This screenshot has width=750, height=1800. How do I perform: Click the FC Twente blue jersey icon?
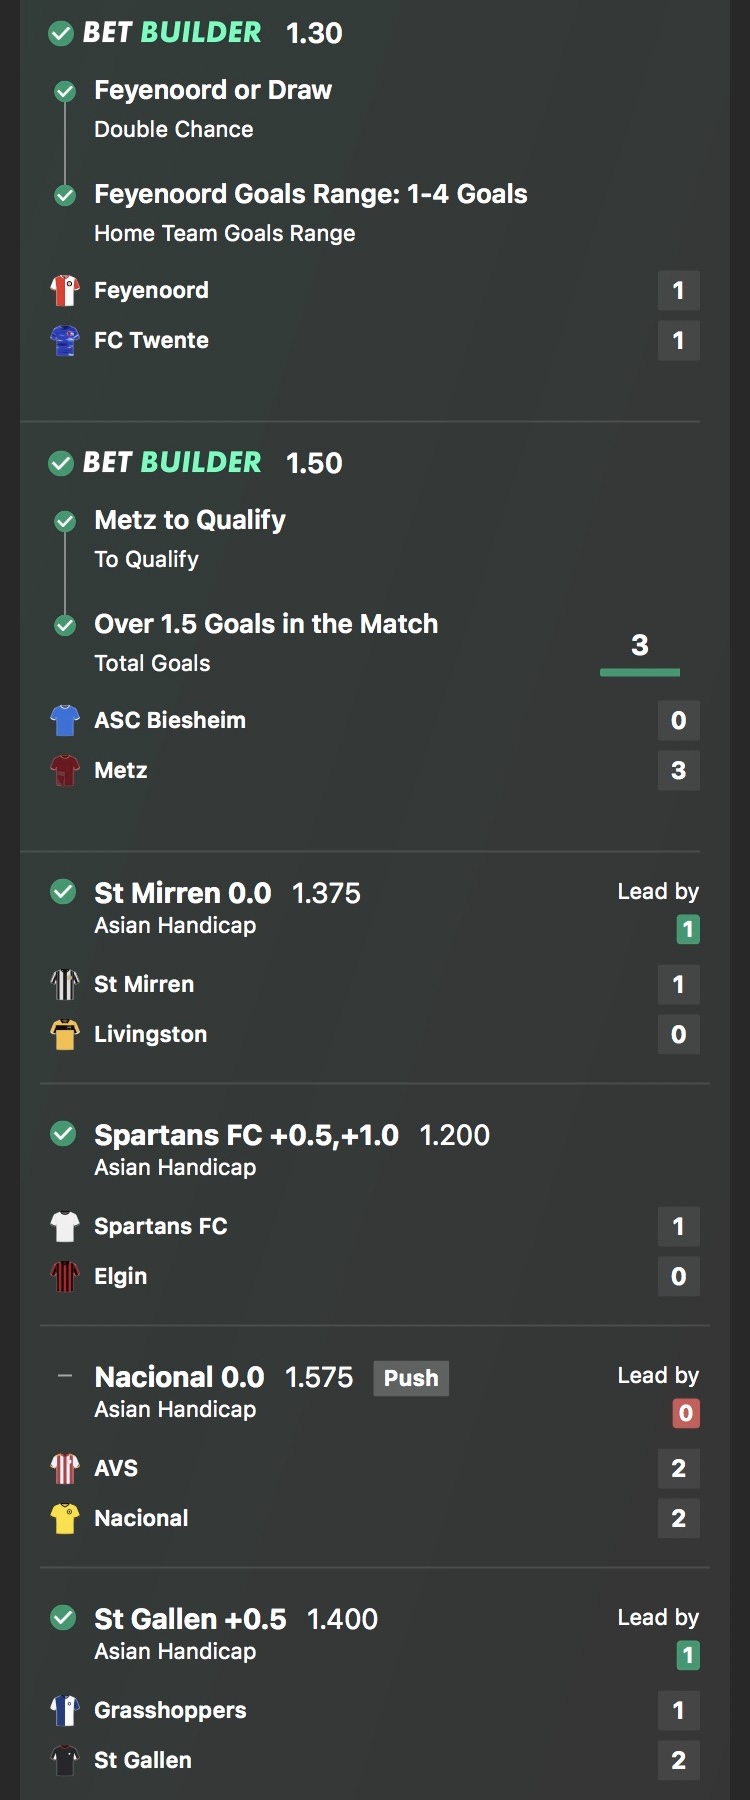point(65,341)
